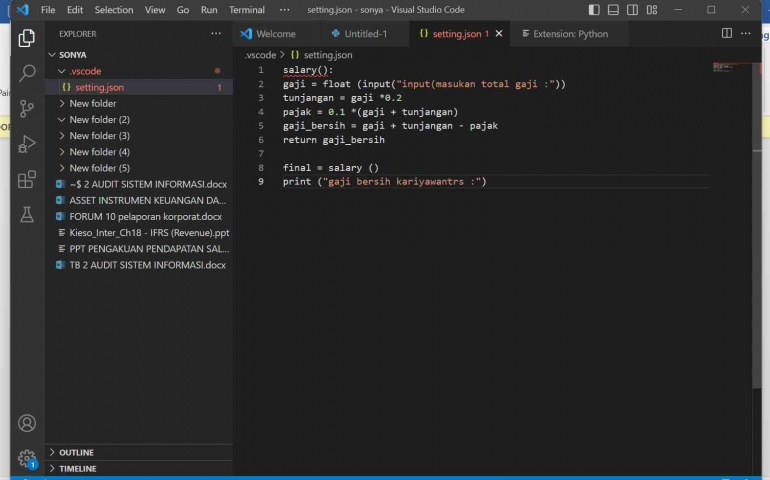This screenshot has height=480, width=770.
Task: Toggle Secondary Side Bar layout button
Action: (633, 10)
